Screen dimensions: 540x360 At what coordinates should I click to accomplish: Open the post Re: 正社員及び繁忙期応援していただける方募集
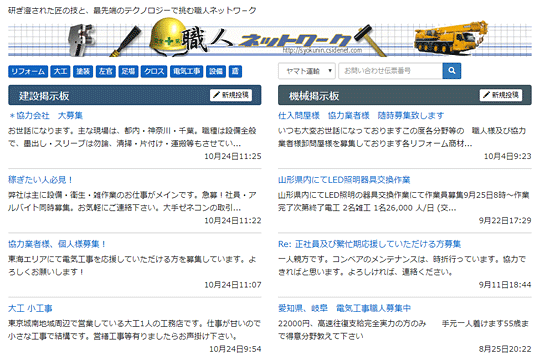point(369,244)
